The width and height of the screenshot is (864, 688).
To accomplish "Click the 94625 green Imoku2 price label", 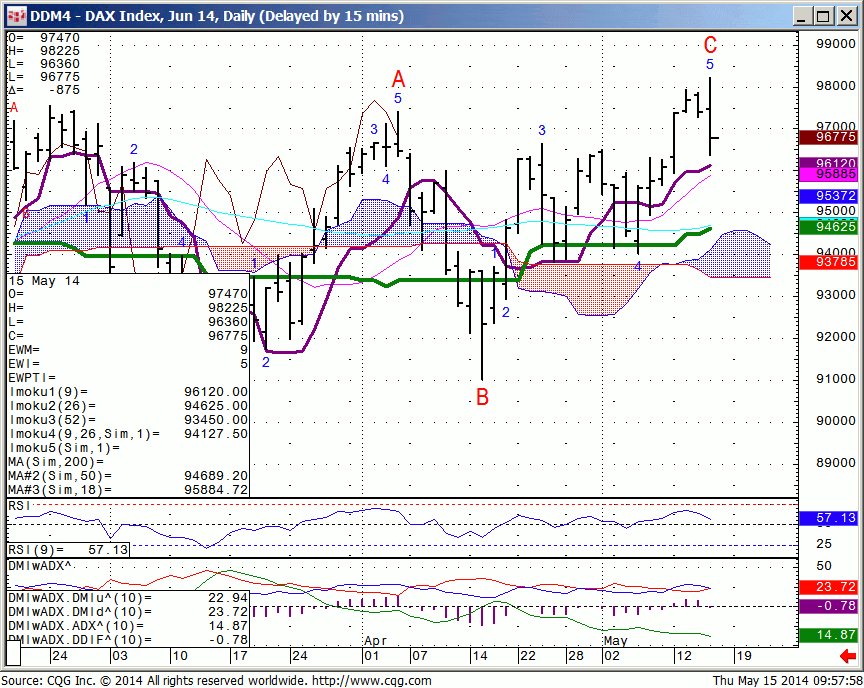I will tap(828, 226).
